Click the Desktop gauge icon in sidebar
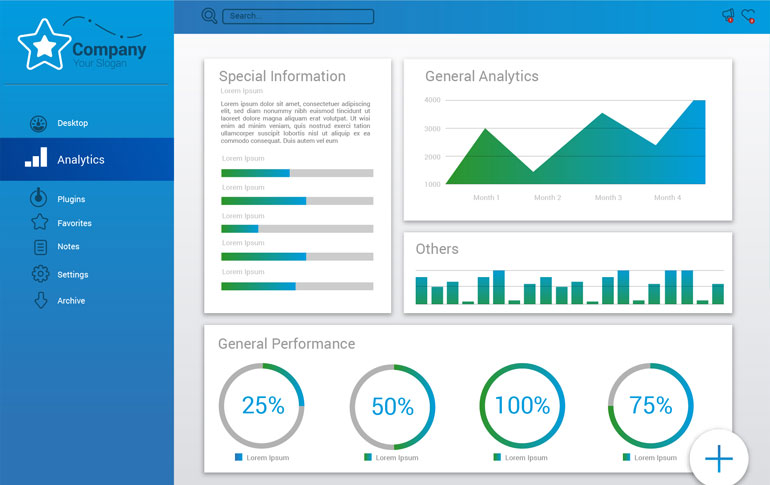This screenshot has height=485, width=770. coord(38,124)
